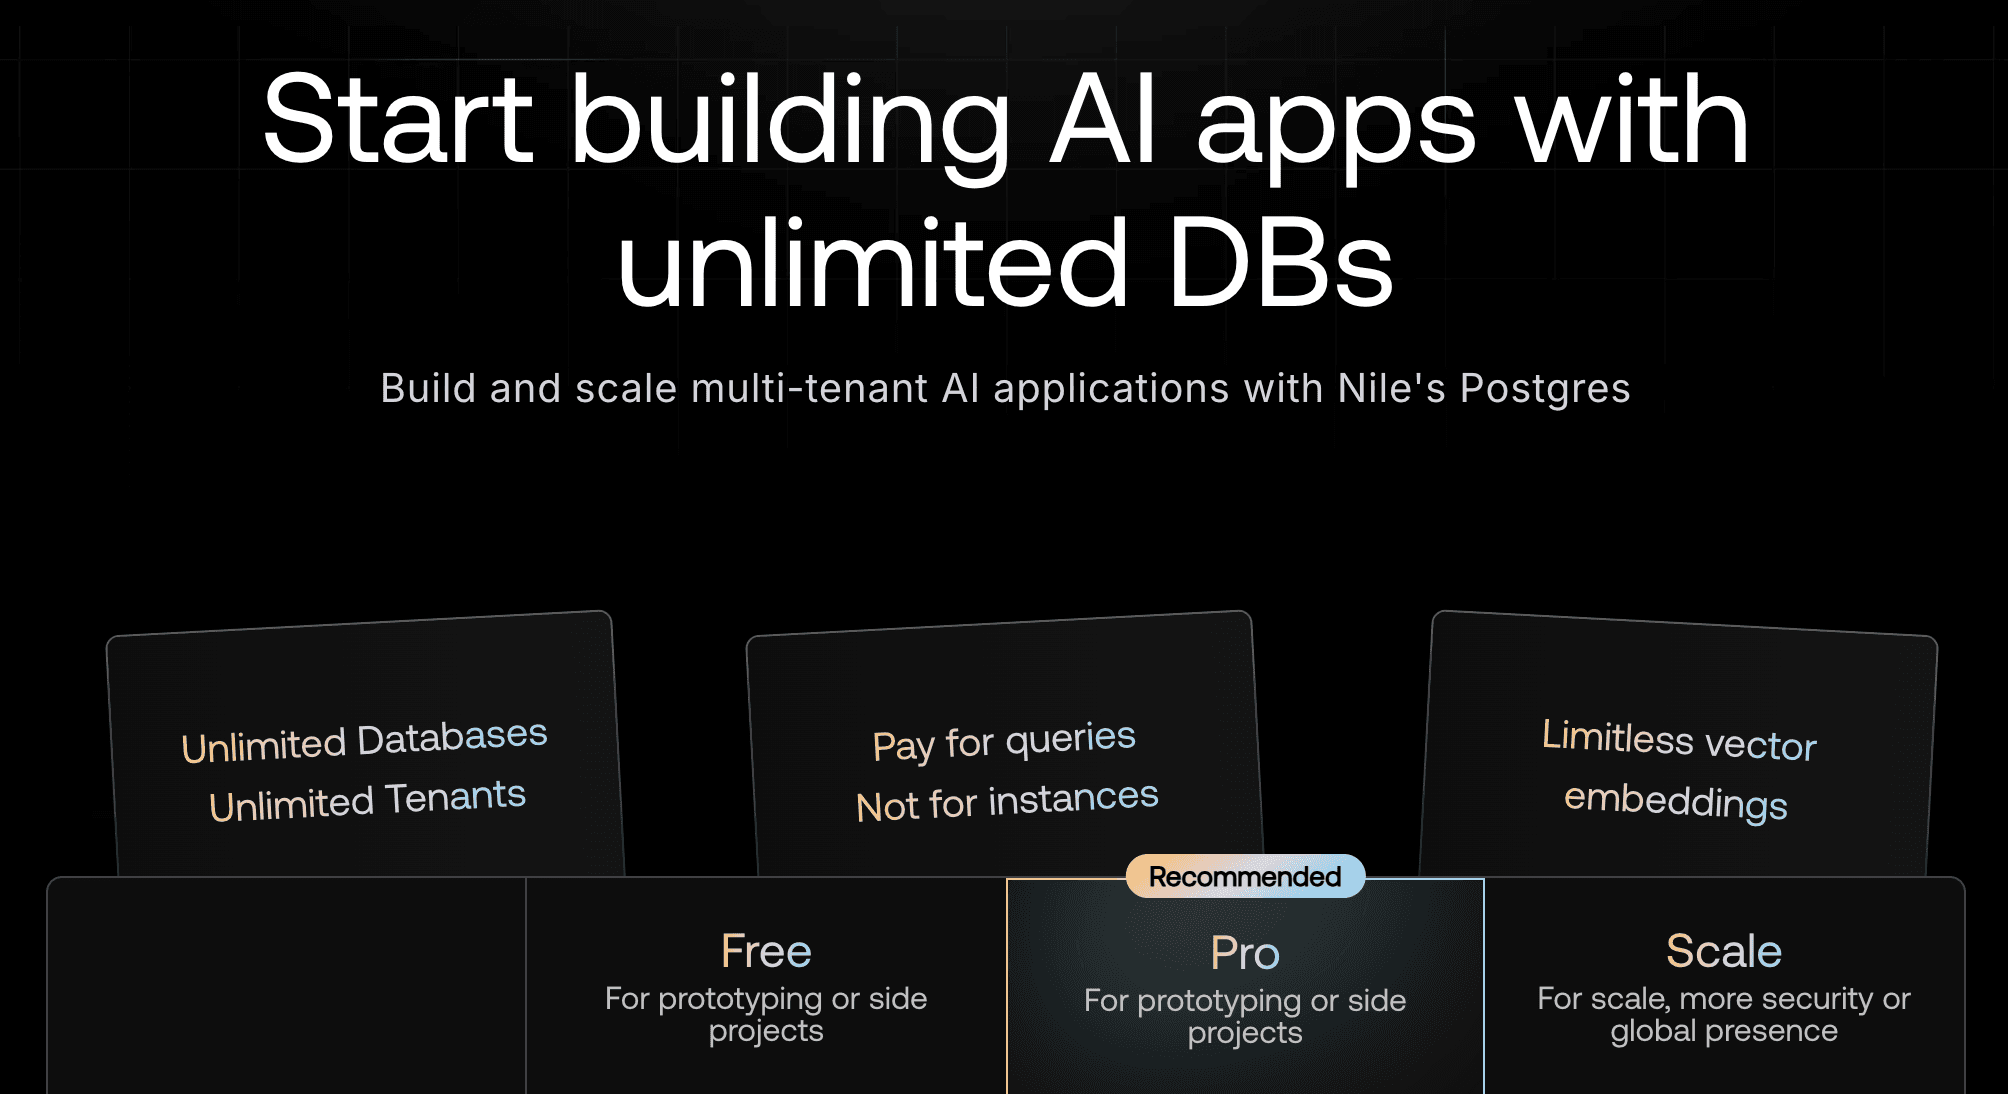Click Free plan's side projects description
Image resolution: width=2008 pixels, height=1094 pixels.
pyautogui.click(x=765, y=1014)
